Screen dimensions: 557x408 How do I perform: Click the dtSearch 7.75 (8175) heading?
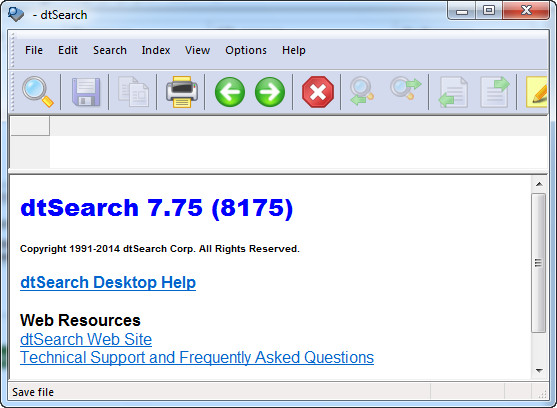click(157, 207)
